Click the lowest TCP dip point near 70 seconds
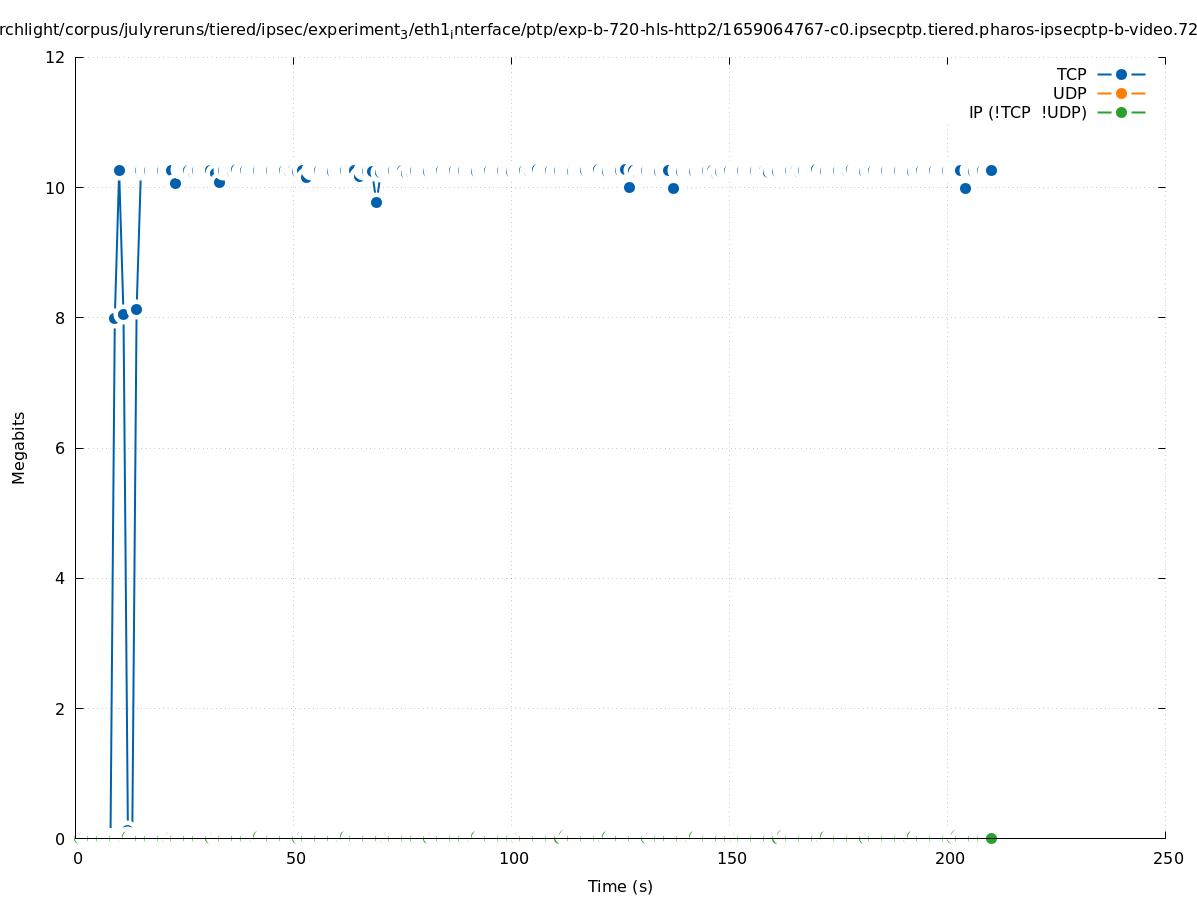 [376, 202]
